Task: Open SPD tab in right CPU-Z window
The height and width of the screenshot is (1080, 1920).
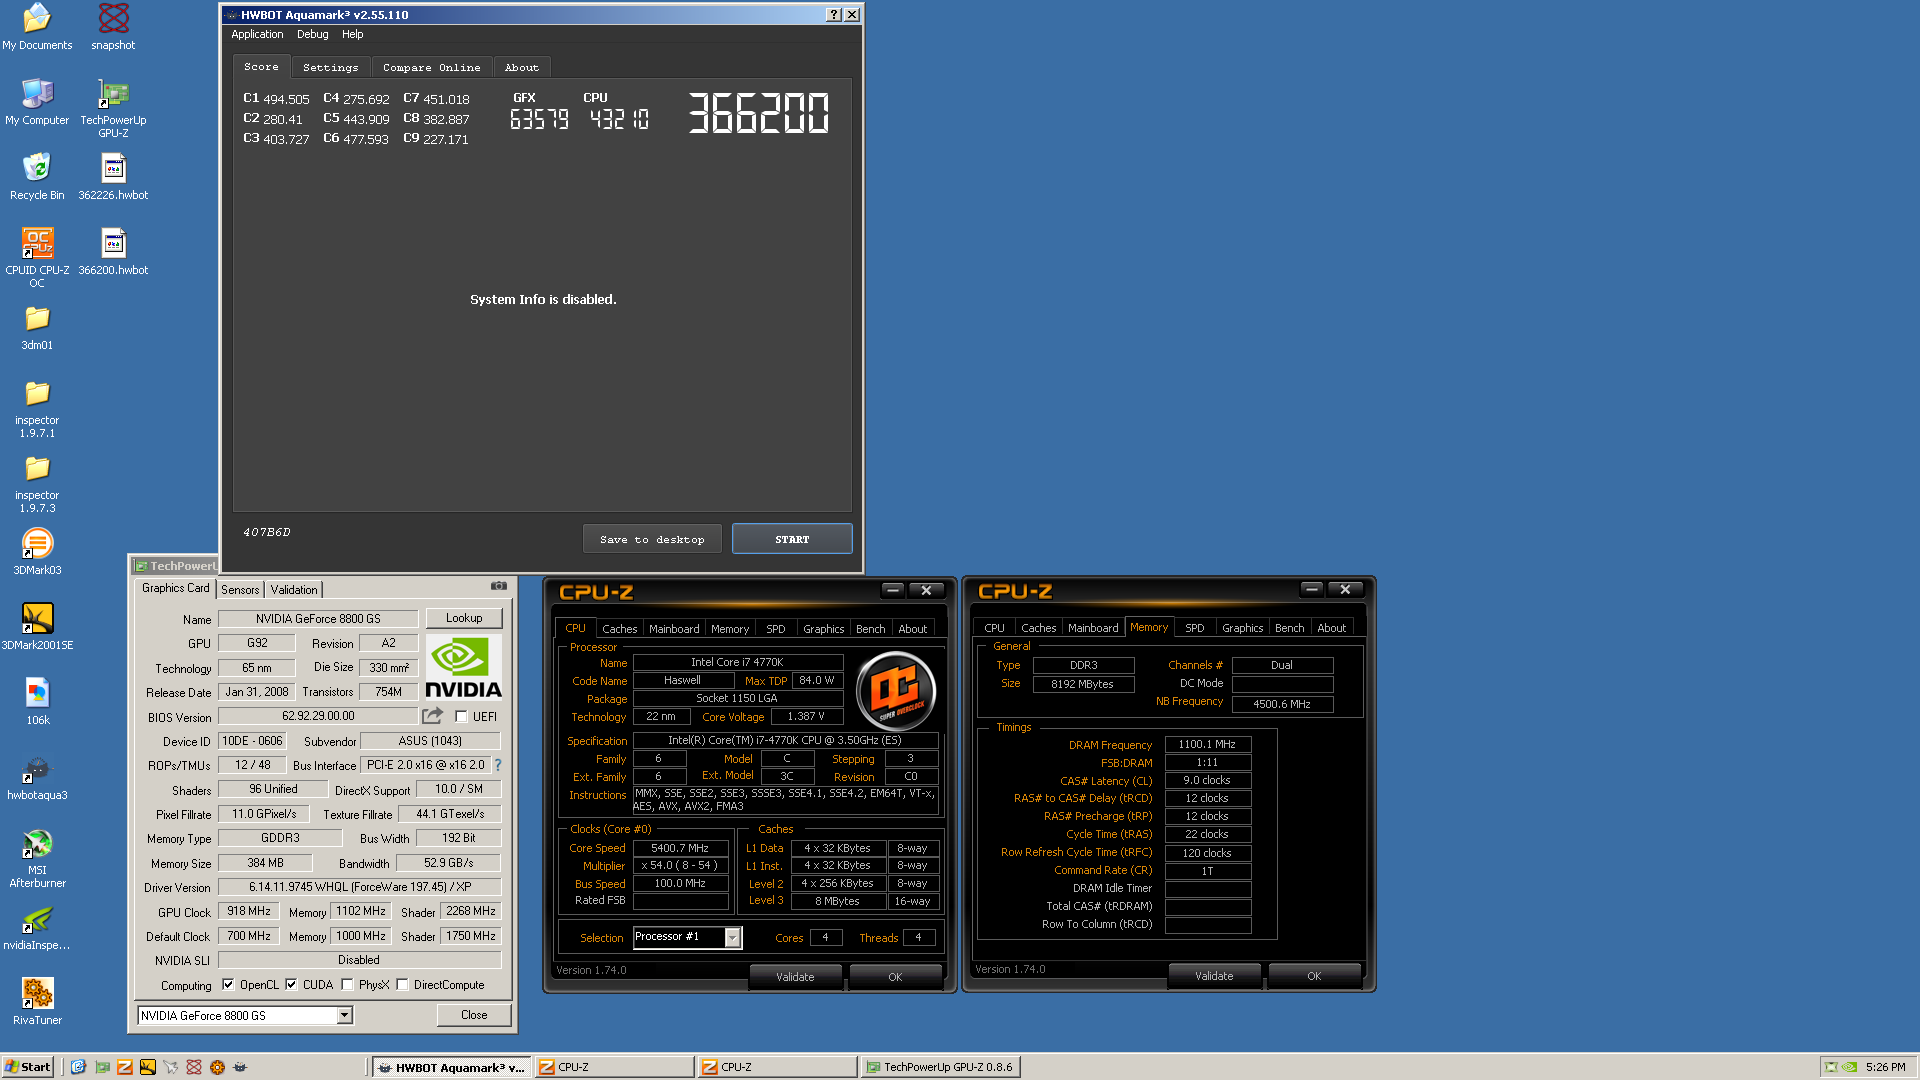Action: click(x=1194, y=628)
